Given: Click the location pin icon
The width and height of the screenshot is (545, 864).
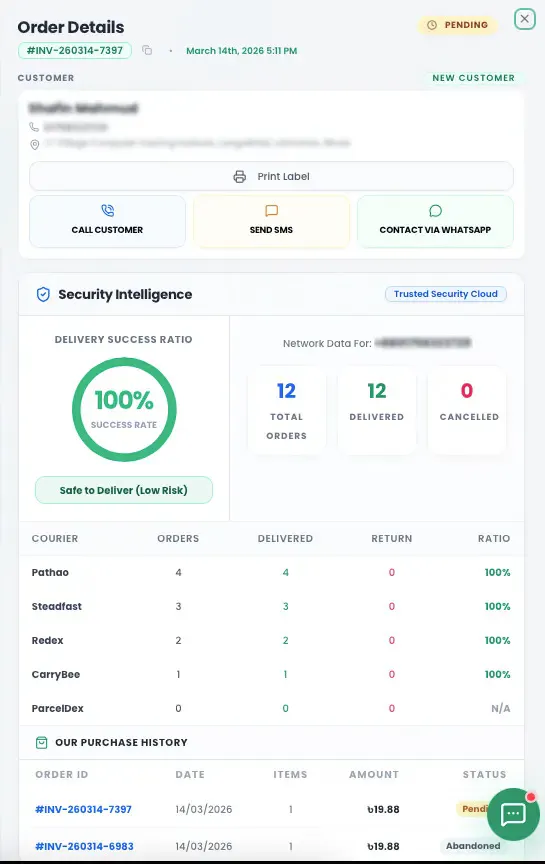Looking at the screenshot, I should pos(34,144).
